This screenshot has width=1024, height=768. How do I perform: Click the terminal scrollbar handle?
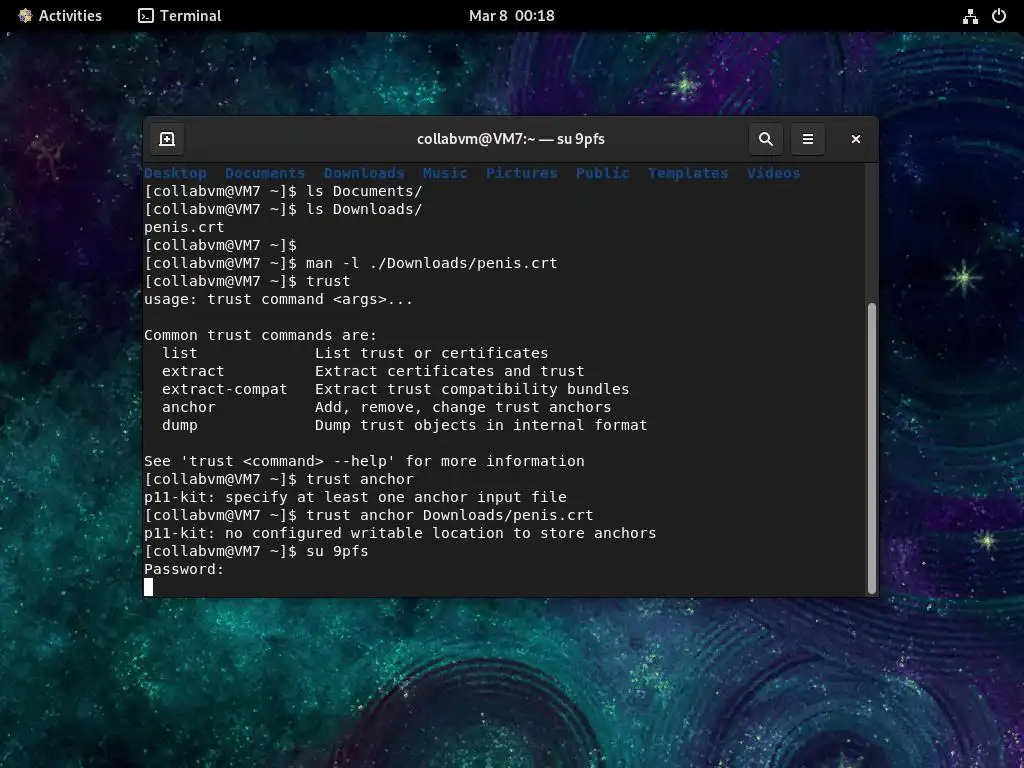[x=871, y=447]
